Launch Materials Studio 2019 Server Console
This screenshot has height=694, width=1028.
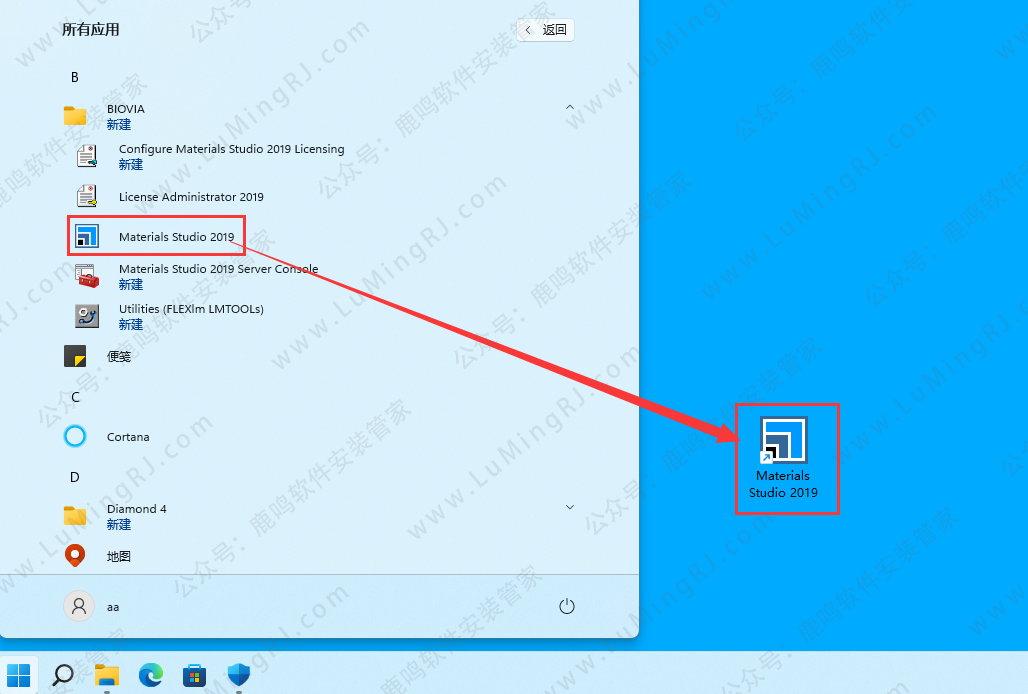[x=217, y=276]
